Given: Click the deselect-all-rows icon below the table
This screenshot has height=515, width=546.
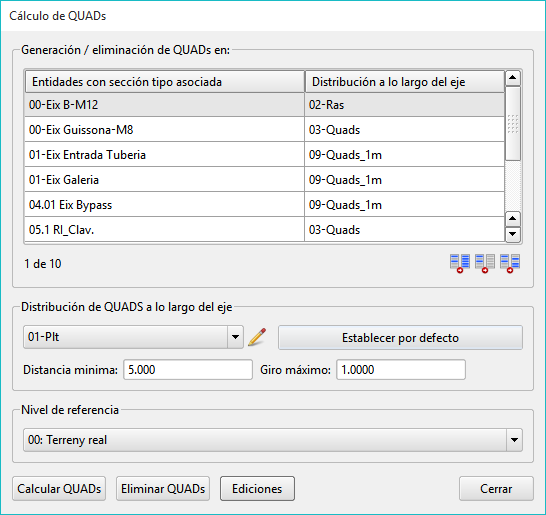Looking at the screenshot, I should tap(485, 263).
